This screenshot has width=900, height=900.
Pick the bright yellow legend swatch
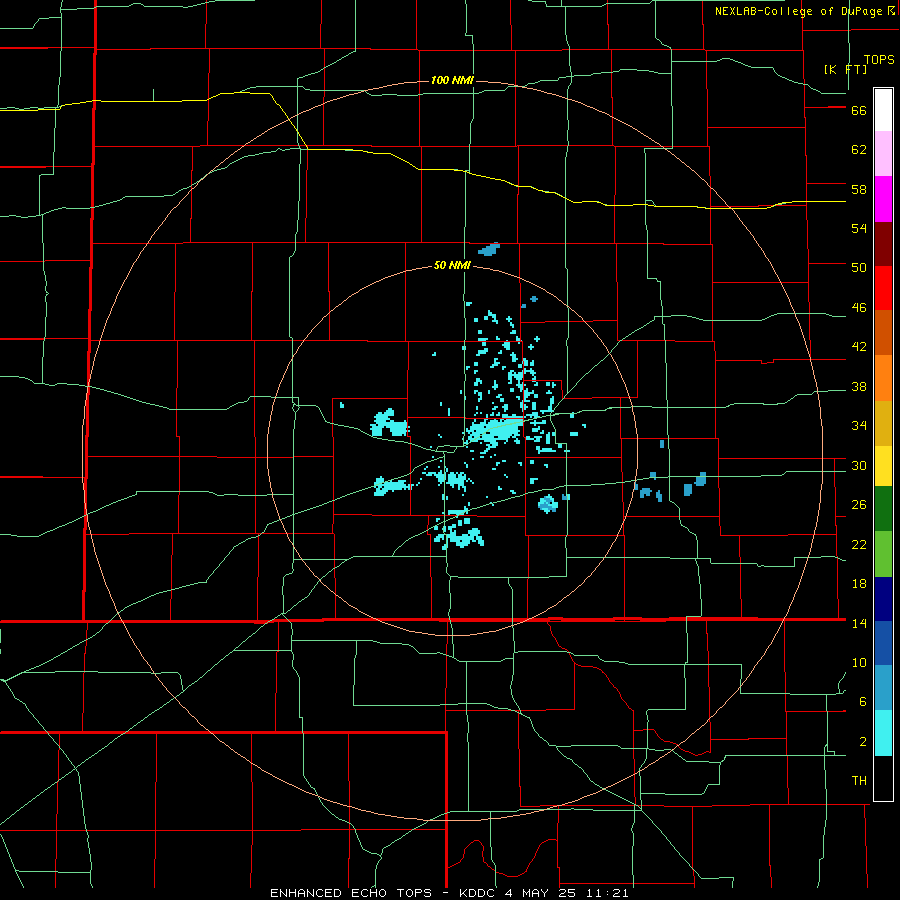[x=883, y=466]
